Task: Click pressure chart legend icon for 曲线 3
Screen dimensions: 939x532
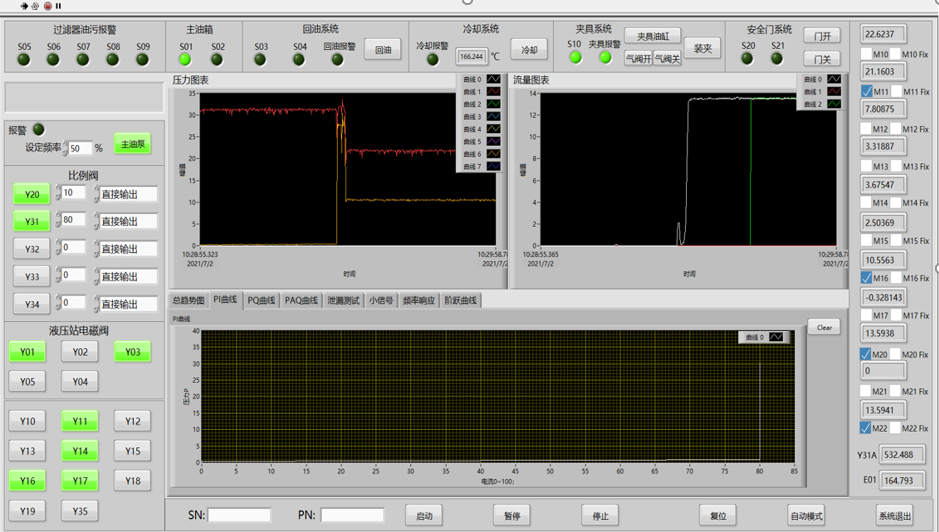Action: pyautogui.click(x=493, y=117)
